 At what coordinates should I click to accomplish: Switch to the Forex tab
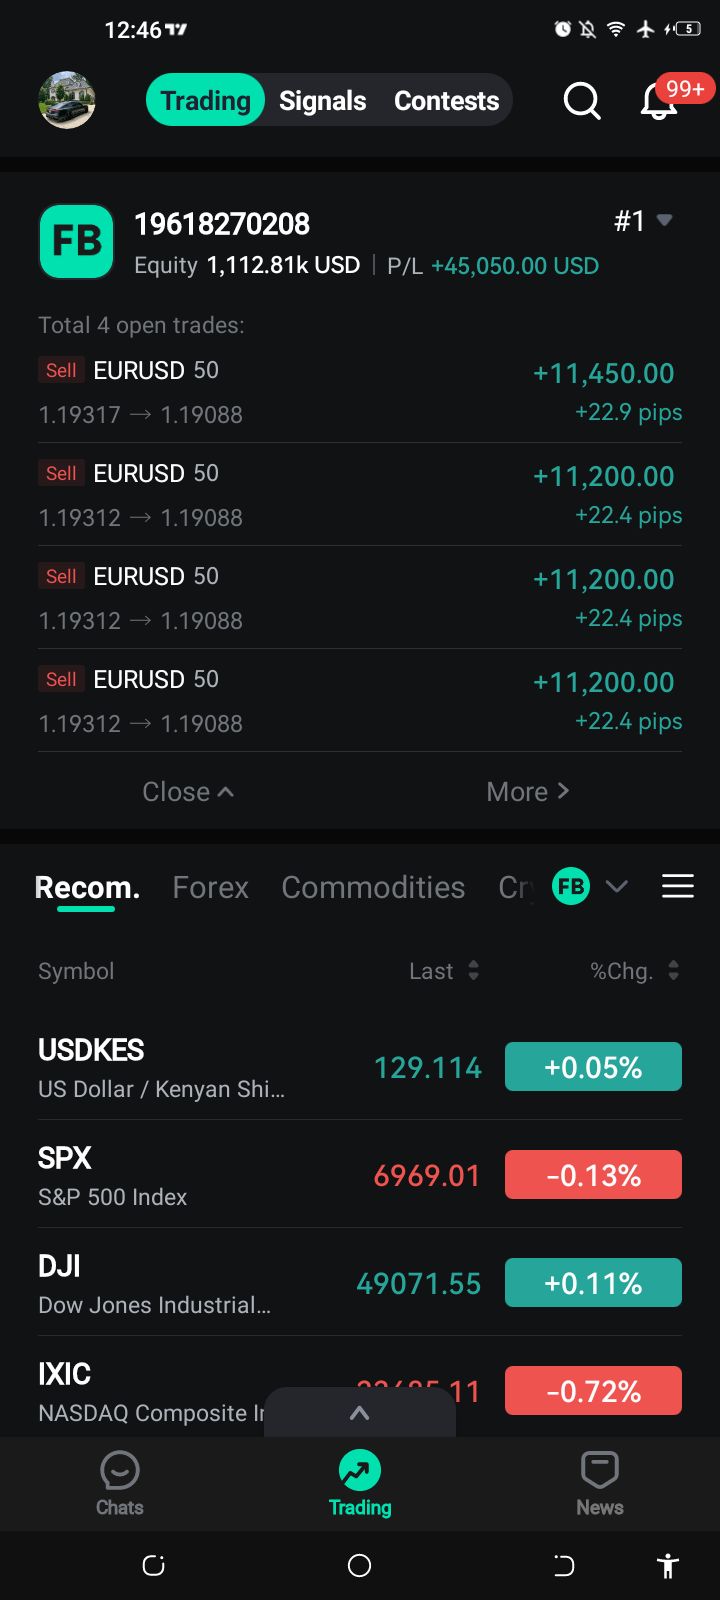(x=210, y=887)
